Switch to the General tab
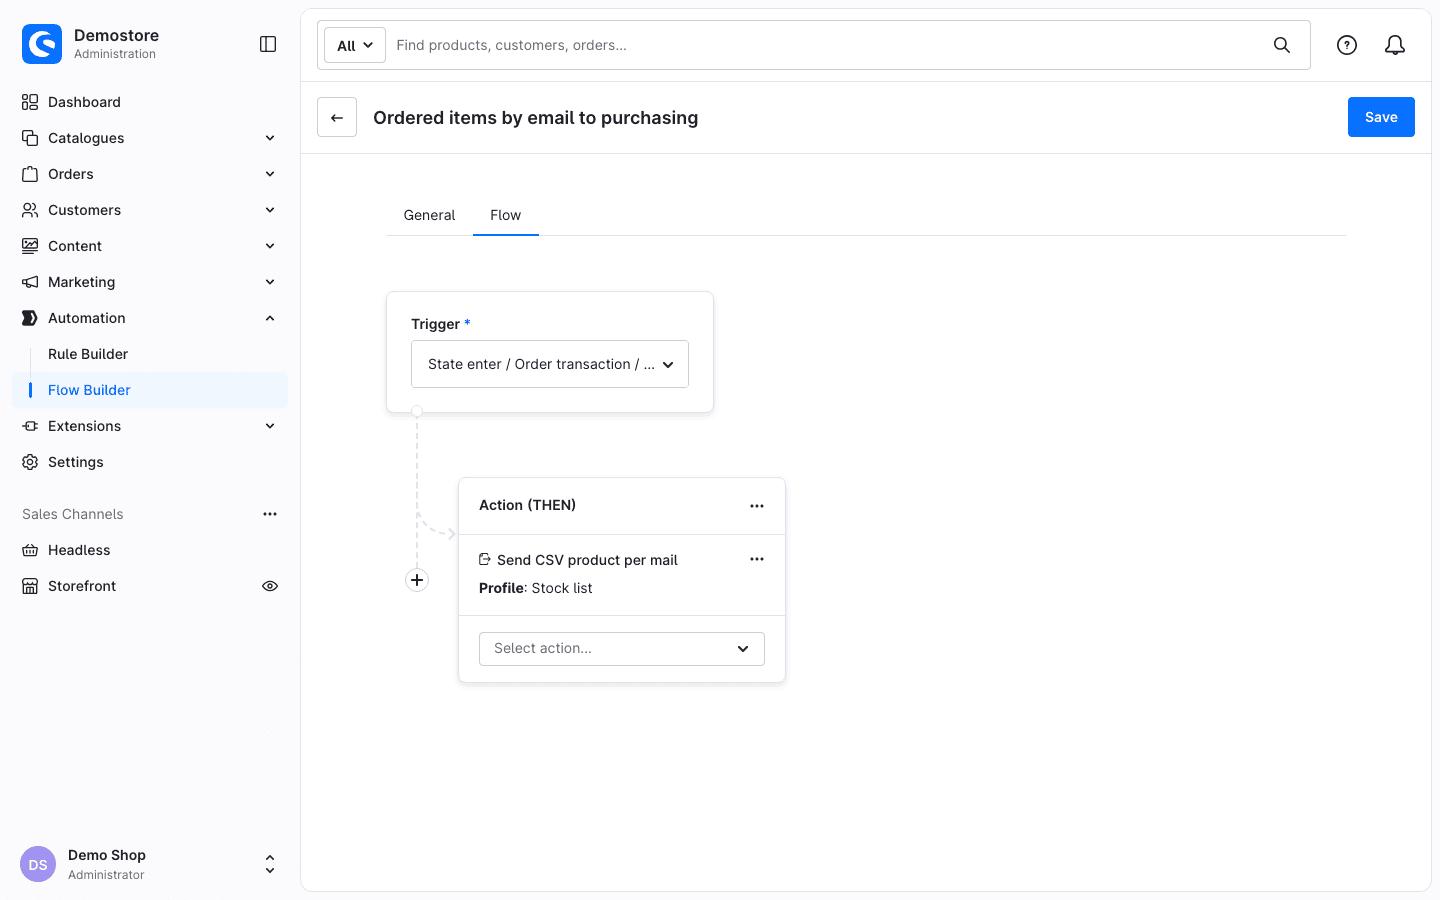 [429, 215]
